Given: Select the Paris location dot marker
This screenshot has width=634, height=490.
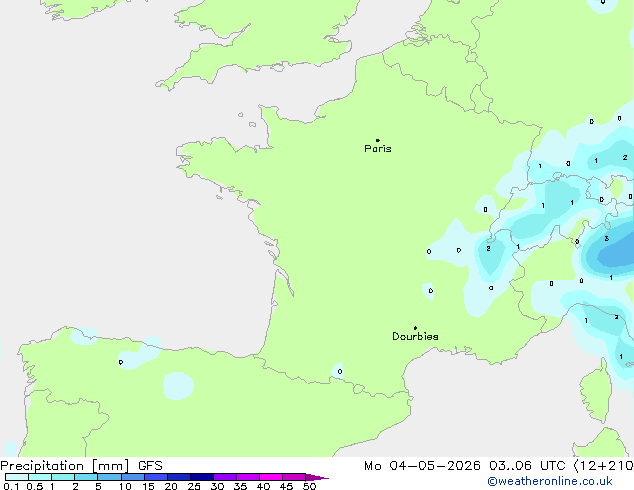Looking at the screenshot, I should pos(378,140).
